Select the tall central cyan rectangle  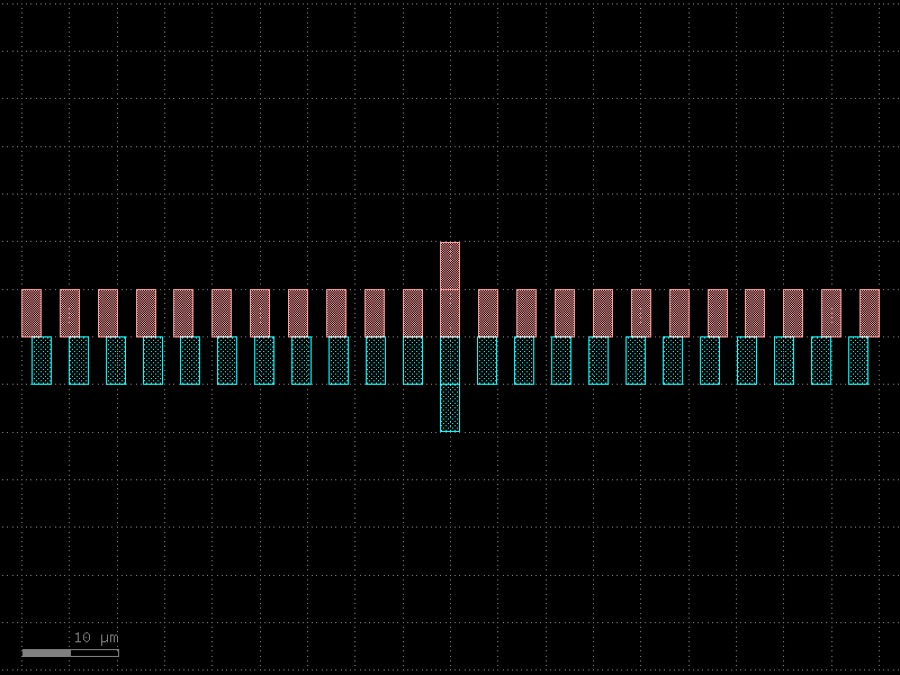[x=450, y=384]
